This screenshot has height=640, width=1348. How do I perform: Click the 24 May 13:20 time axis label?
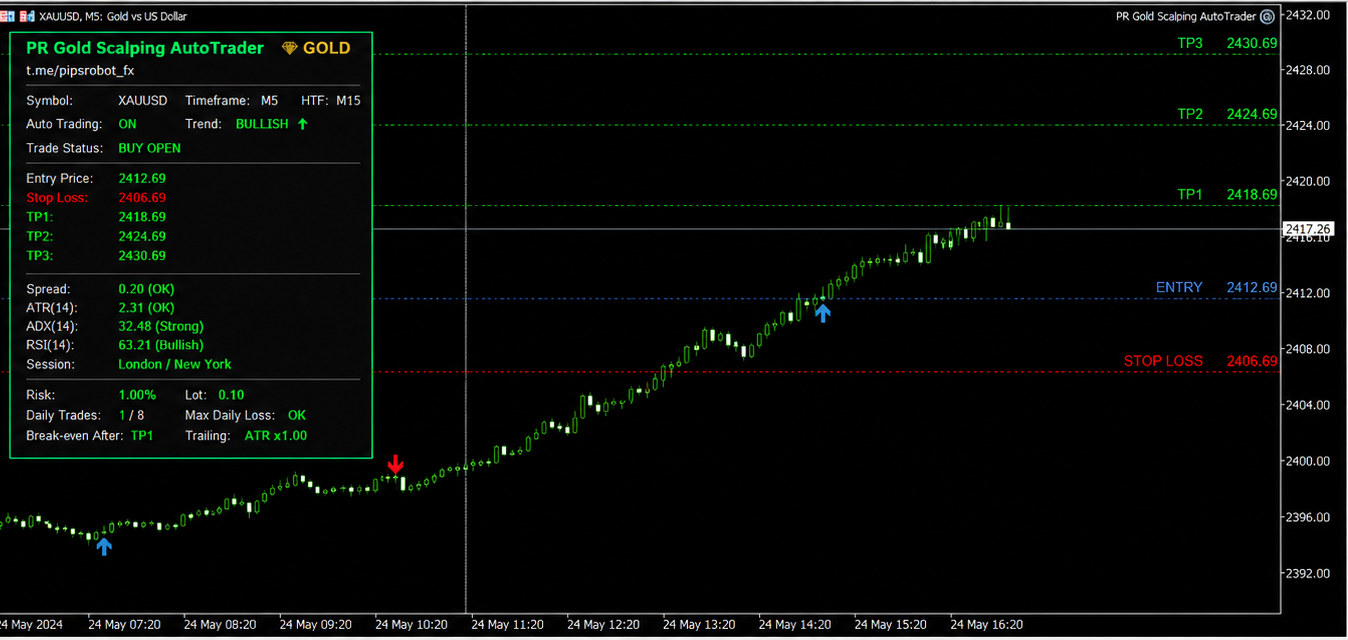point(699,624)
